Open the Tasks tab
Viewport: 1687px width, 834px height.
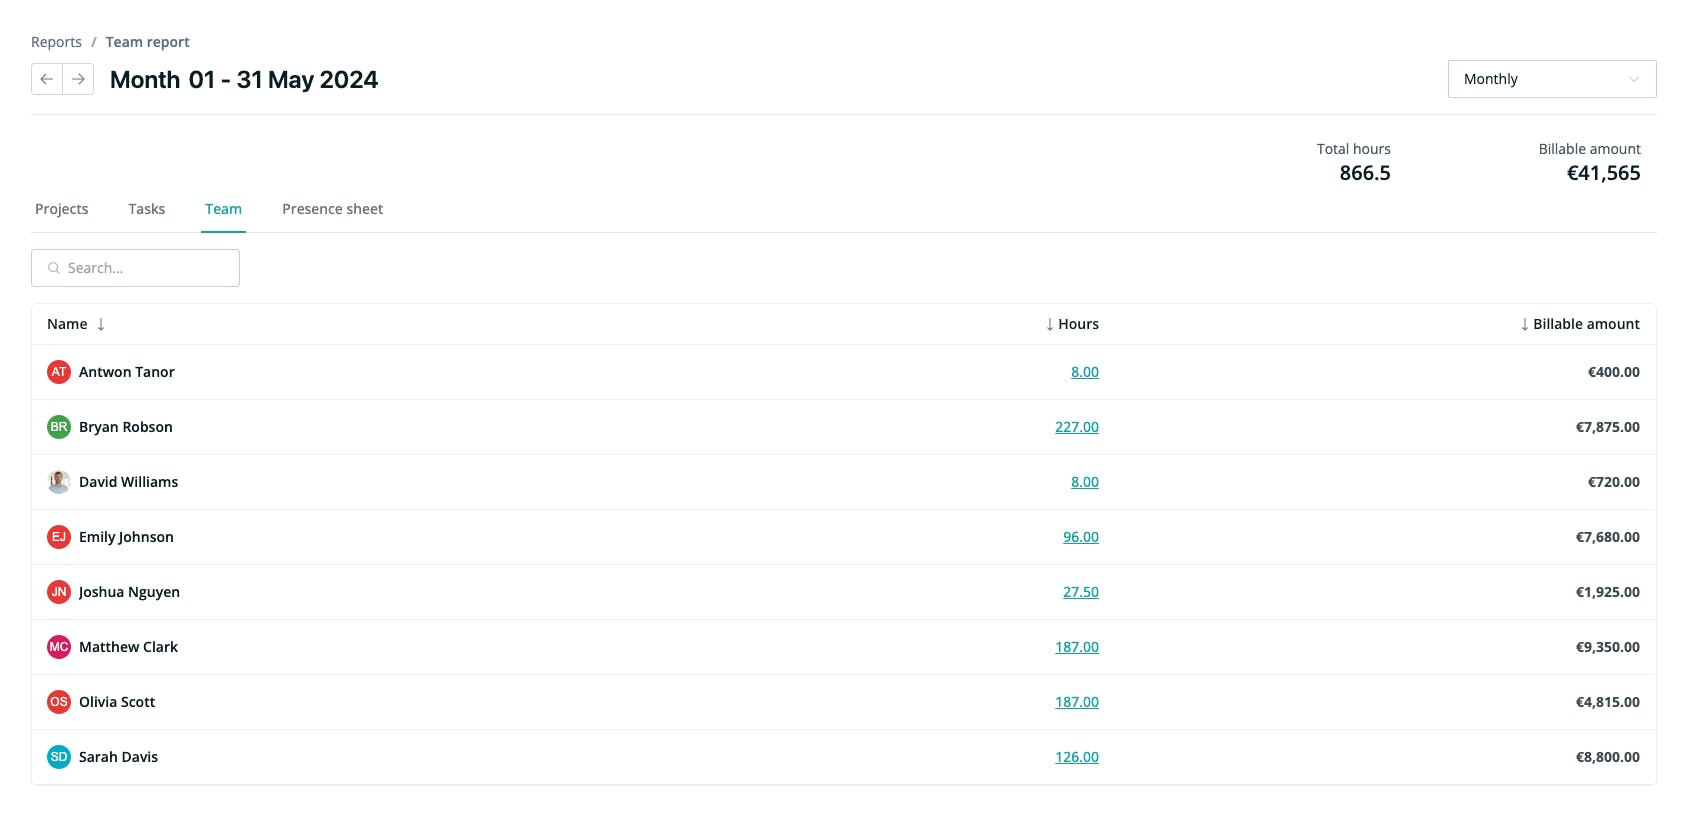(x=147, y=209)
